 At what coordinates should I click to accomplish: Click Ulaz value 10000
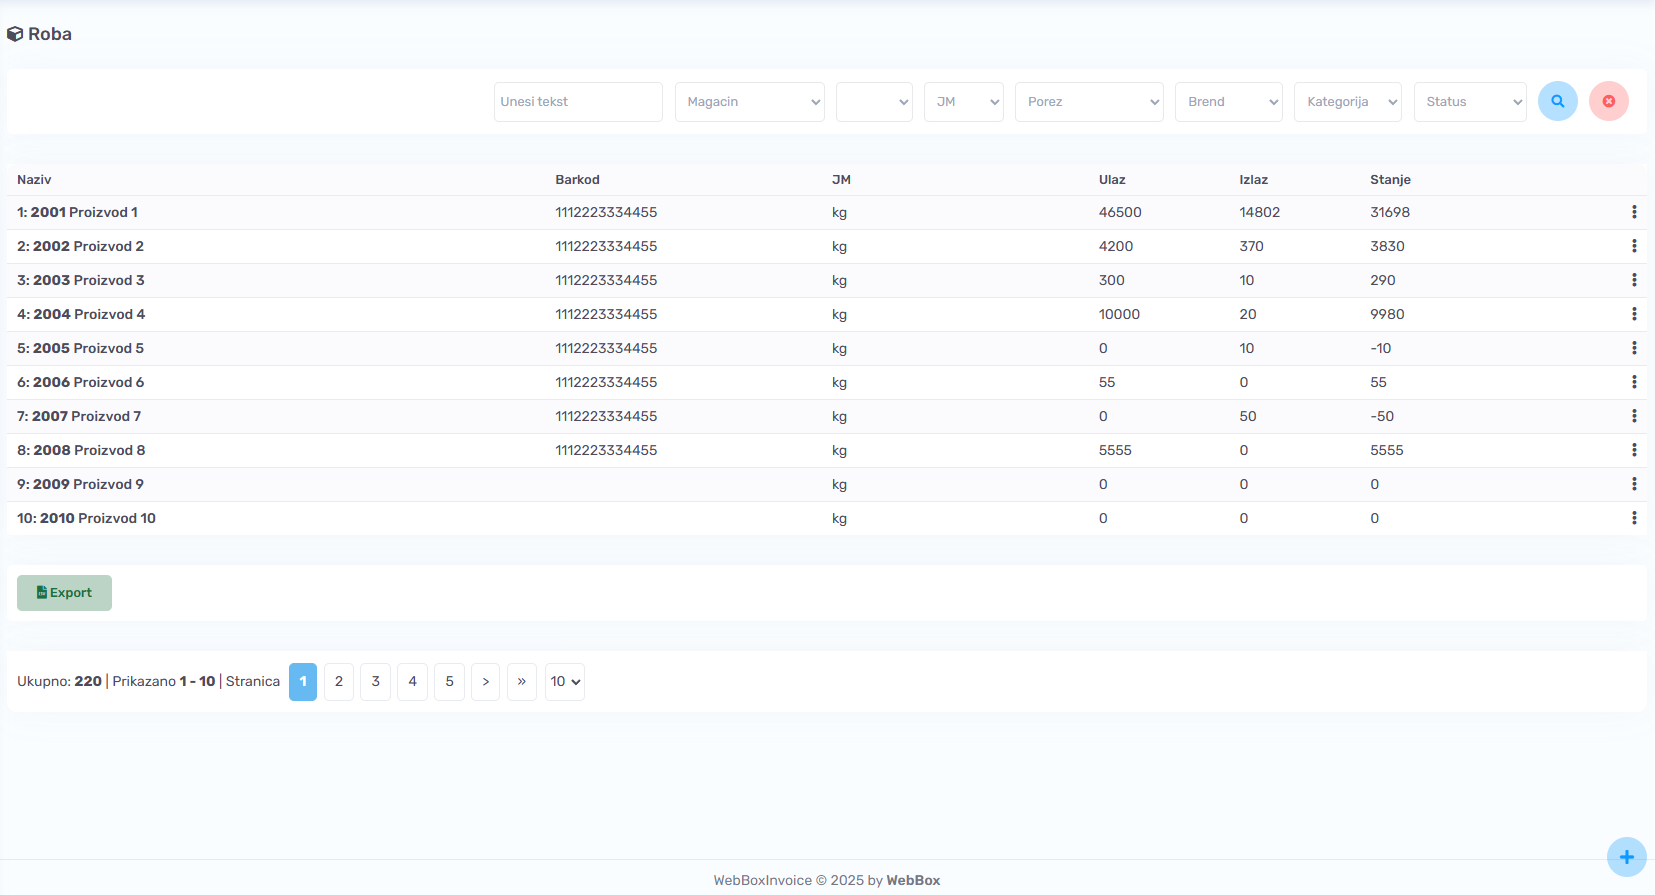point(1119,314)
